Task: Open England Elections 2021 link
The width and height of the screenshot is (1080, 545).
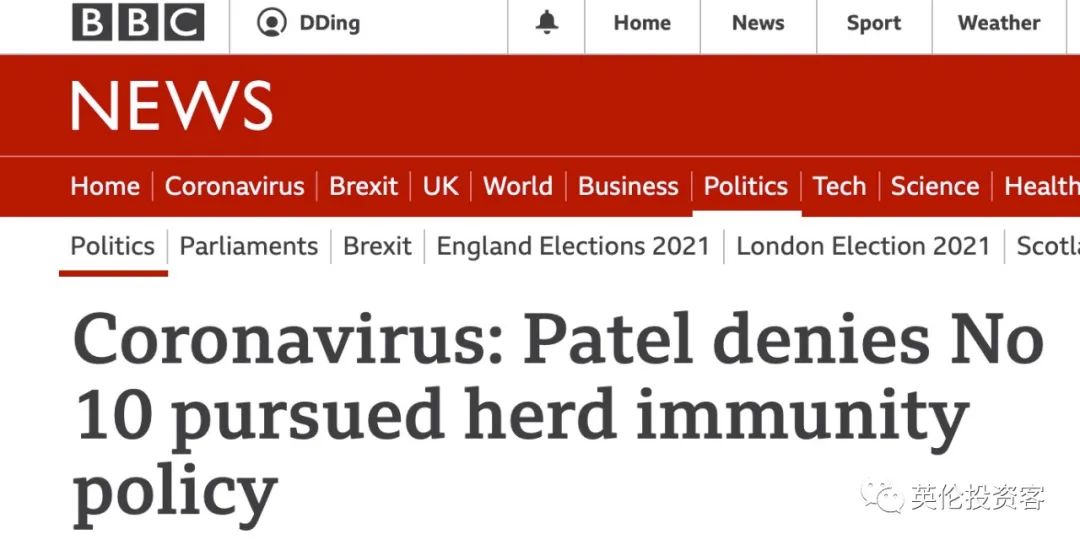Action: pos(572,246)
